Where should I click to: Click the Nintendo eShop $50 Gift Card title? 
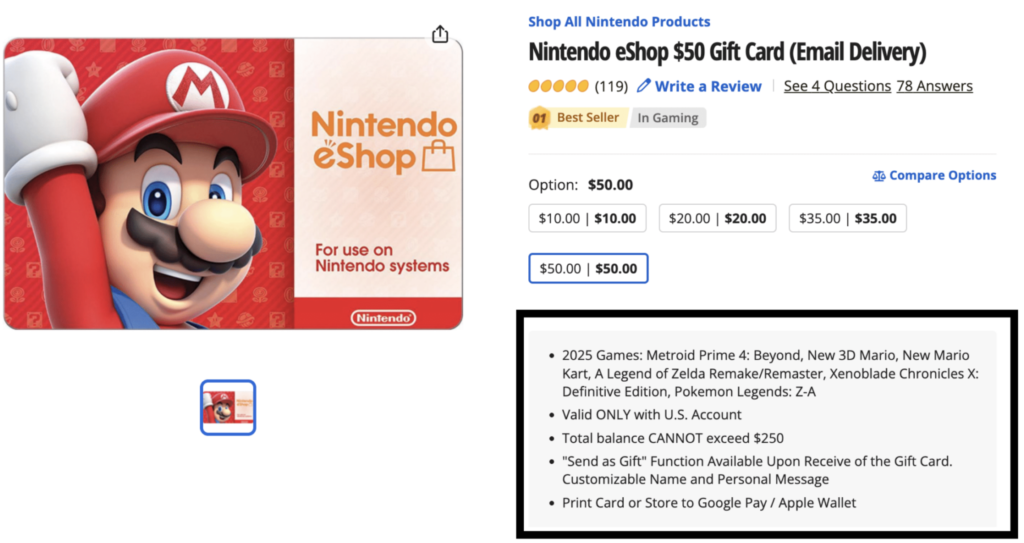727,52
